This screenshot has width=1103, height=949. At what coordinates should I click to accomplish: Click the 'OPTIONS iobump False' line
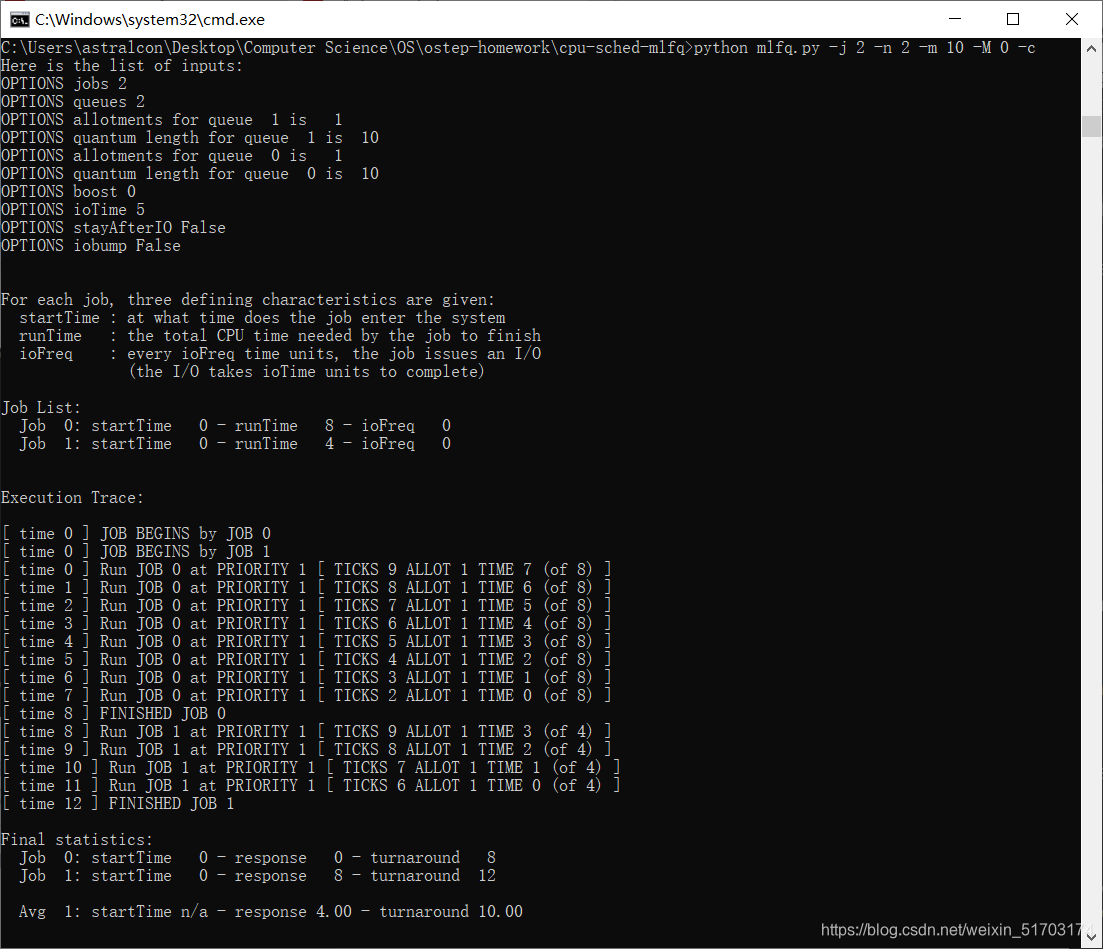click(91, 246)
